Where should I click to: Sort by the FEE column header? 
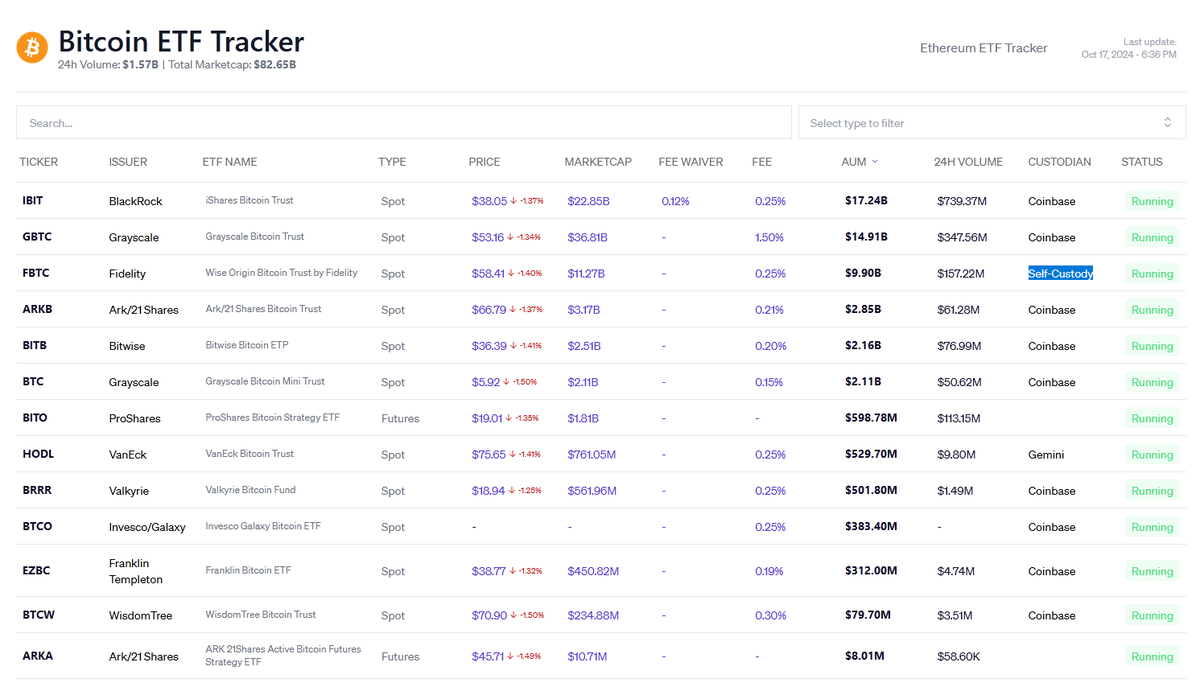[762, 162]
